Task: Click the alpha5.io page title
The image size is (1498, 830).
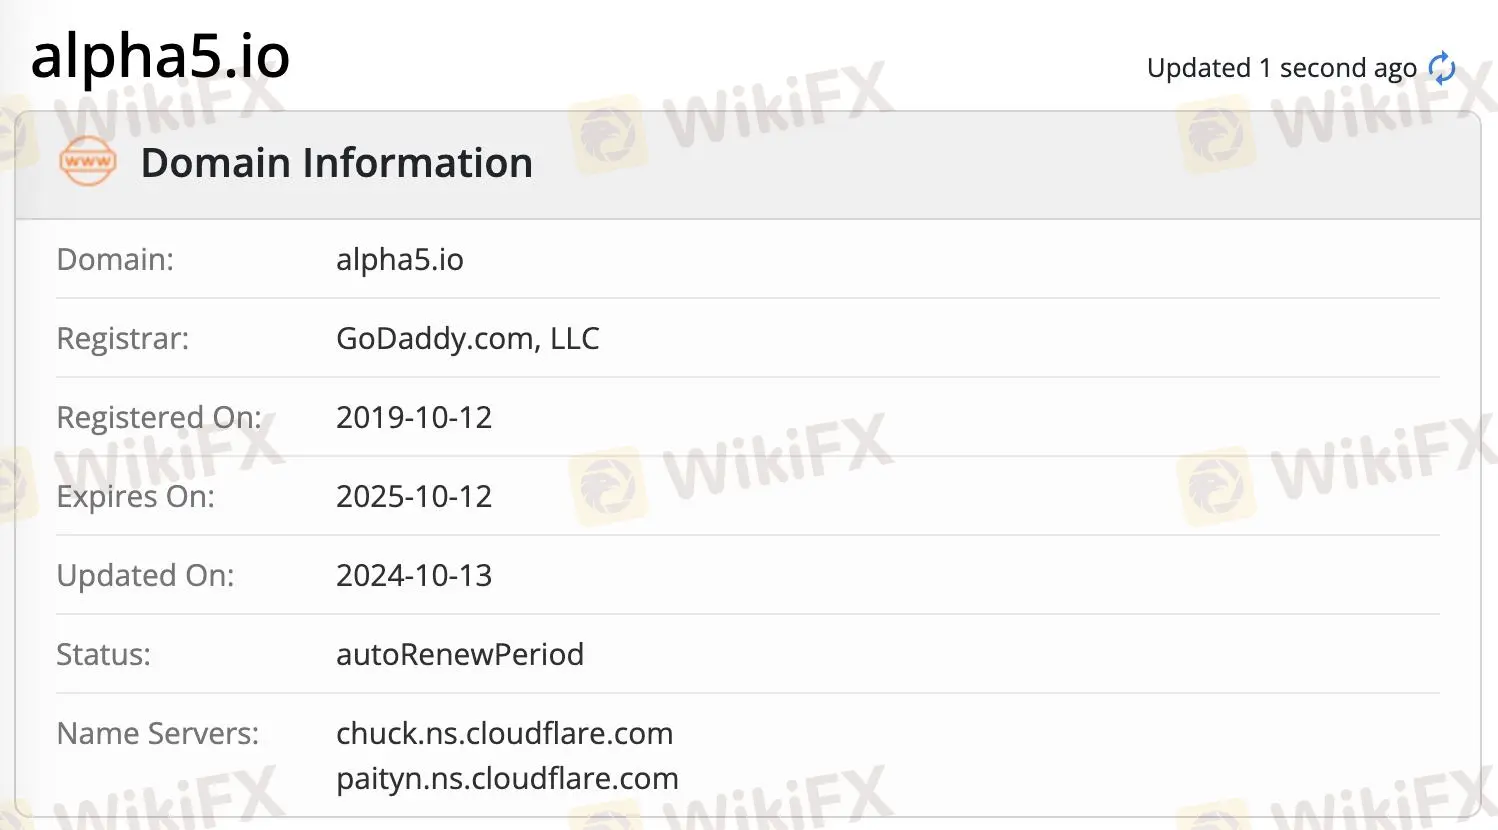Action: 160,56
